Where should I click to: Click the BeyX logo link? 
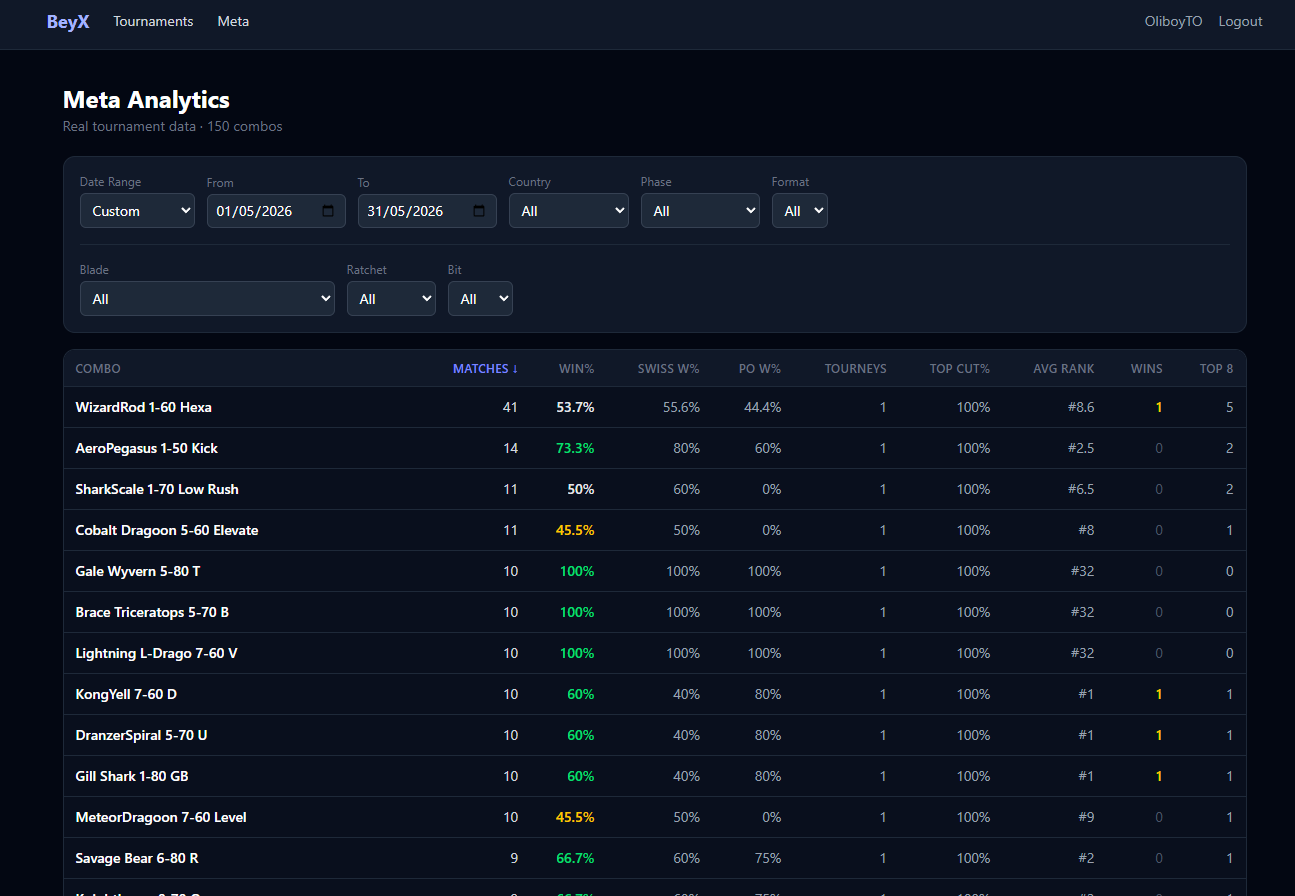[x=68, y=21]
